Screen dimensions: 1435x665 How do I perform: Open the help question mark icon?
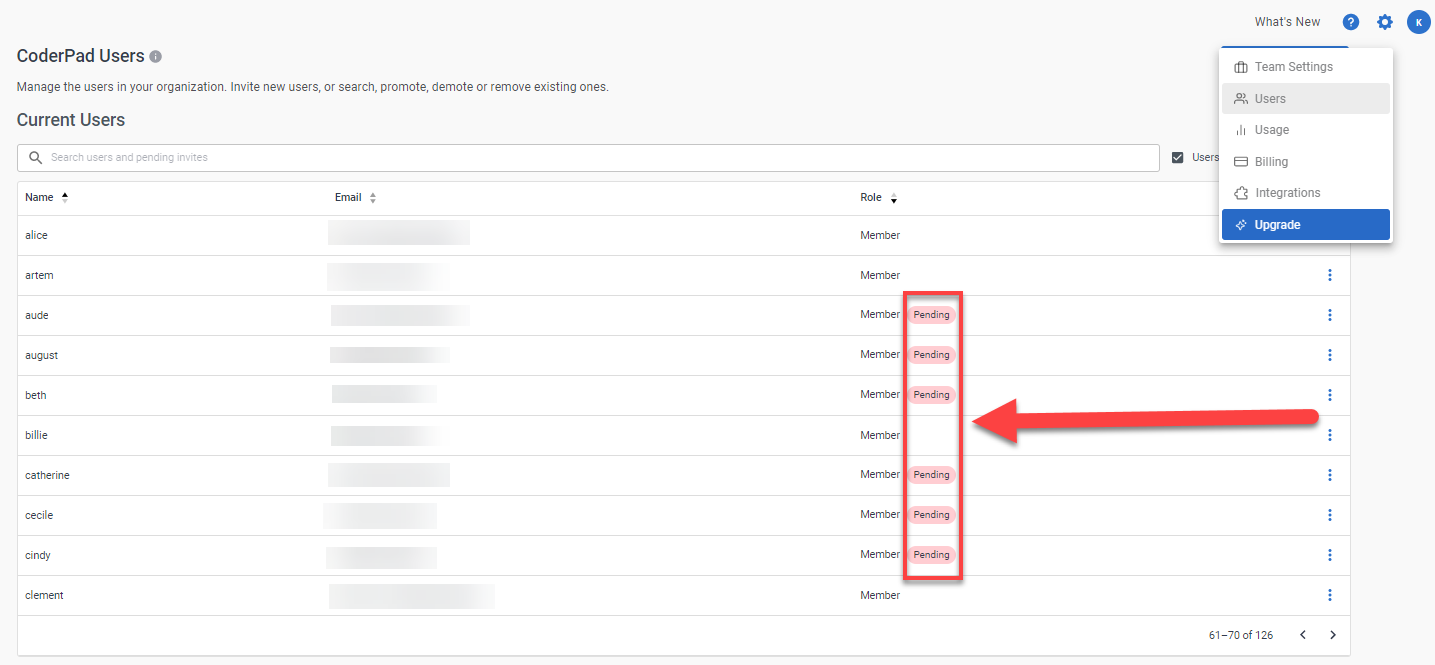point(1350,22)
